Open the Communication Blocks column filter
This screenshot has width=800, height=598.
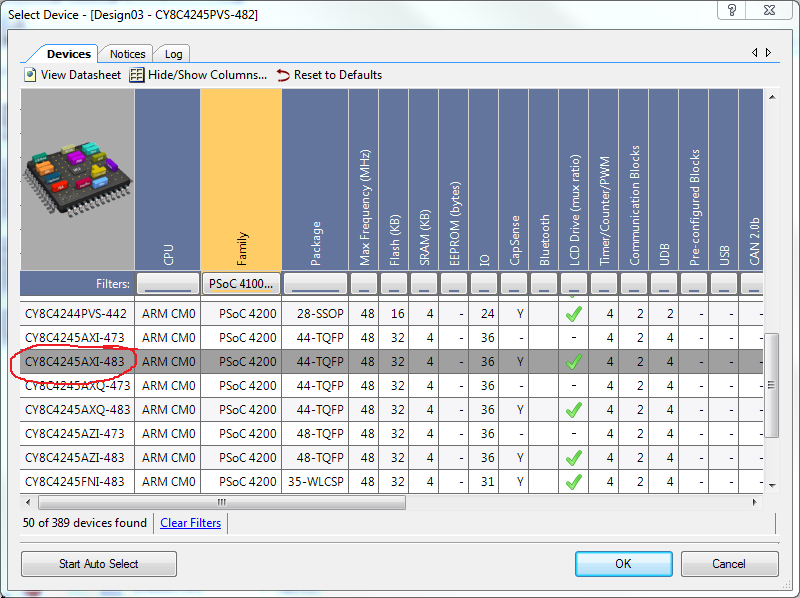click(634, 284)
